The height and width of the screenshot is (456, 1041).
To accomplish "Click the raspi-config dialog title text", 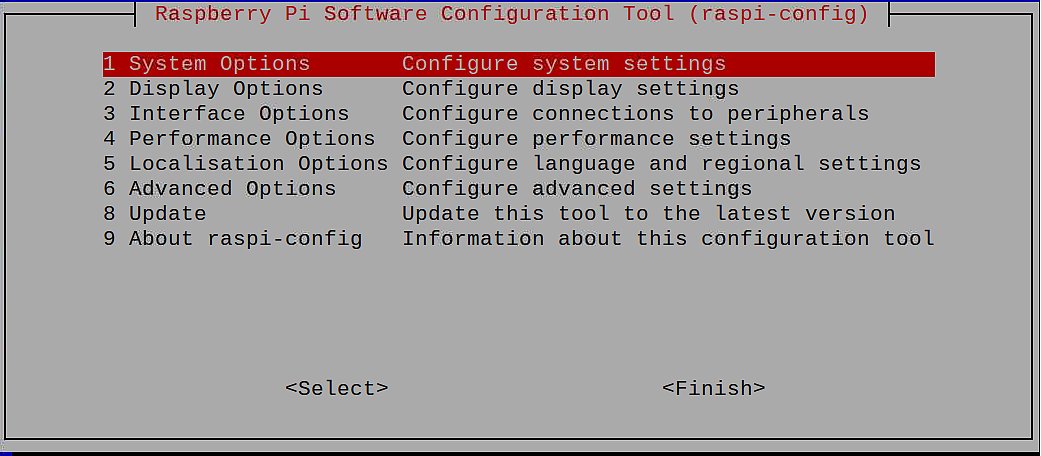I will (512, 13).
